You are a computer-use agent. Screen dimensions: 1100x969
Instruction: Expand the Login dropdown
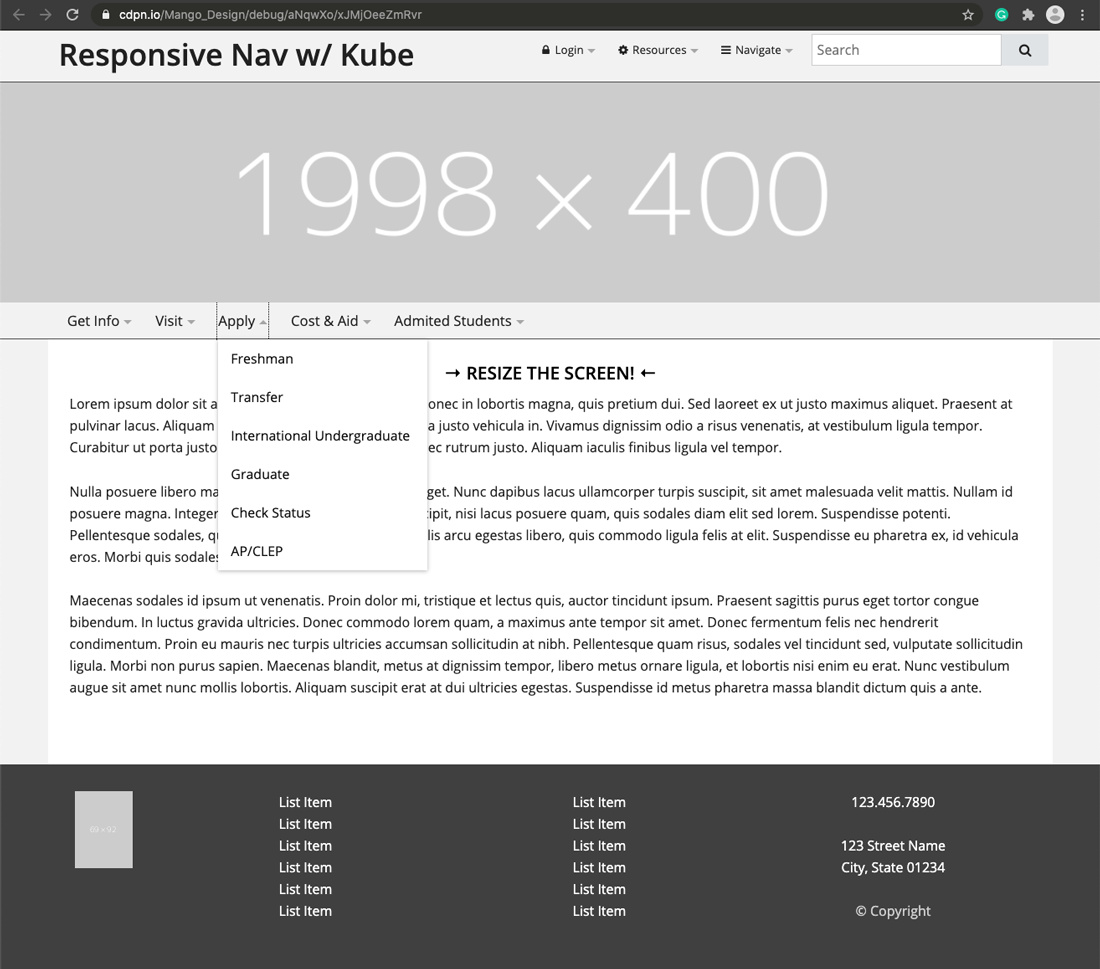coord(568,50)
